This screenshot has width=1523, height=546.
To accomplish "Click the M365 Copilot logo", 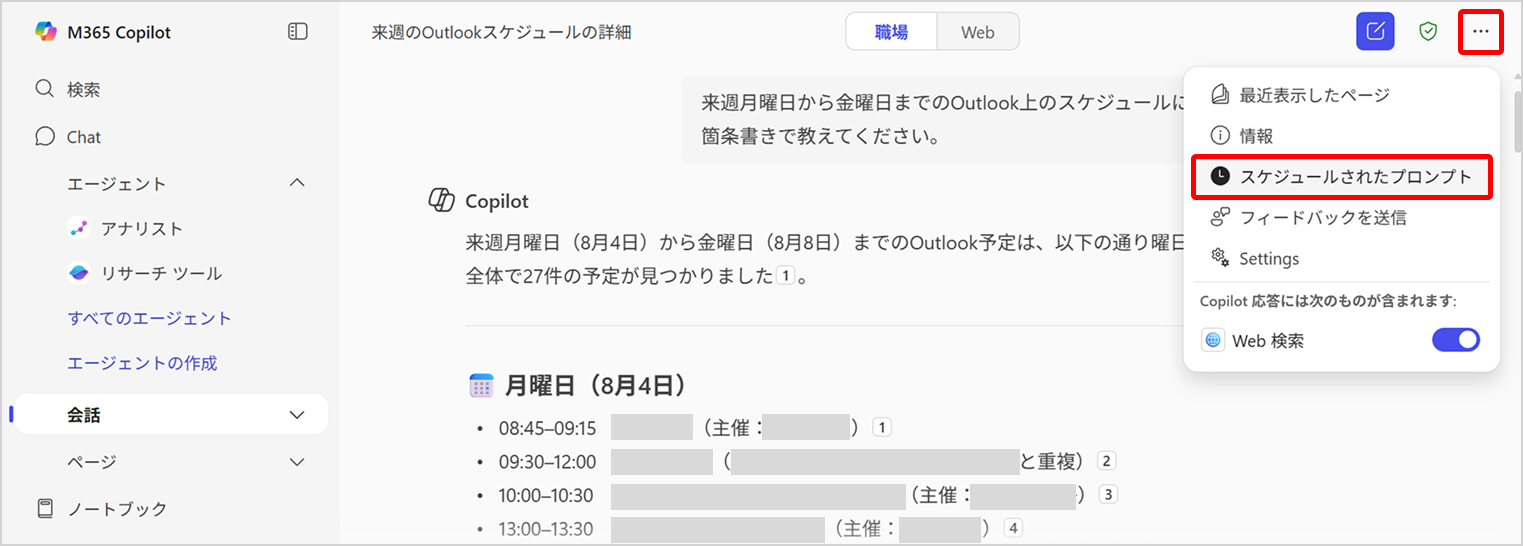I will [x=46, y=32].
